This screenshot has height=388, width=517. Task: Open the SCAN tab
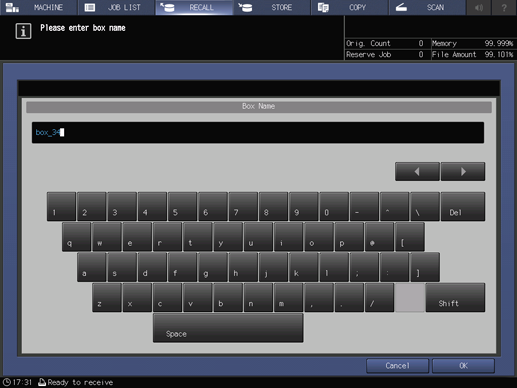click(x=427, y=7)
